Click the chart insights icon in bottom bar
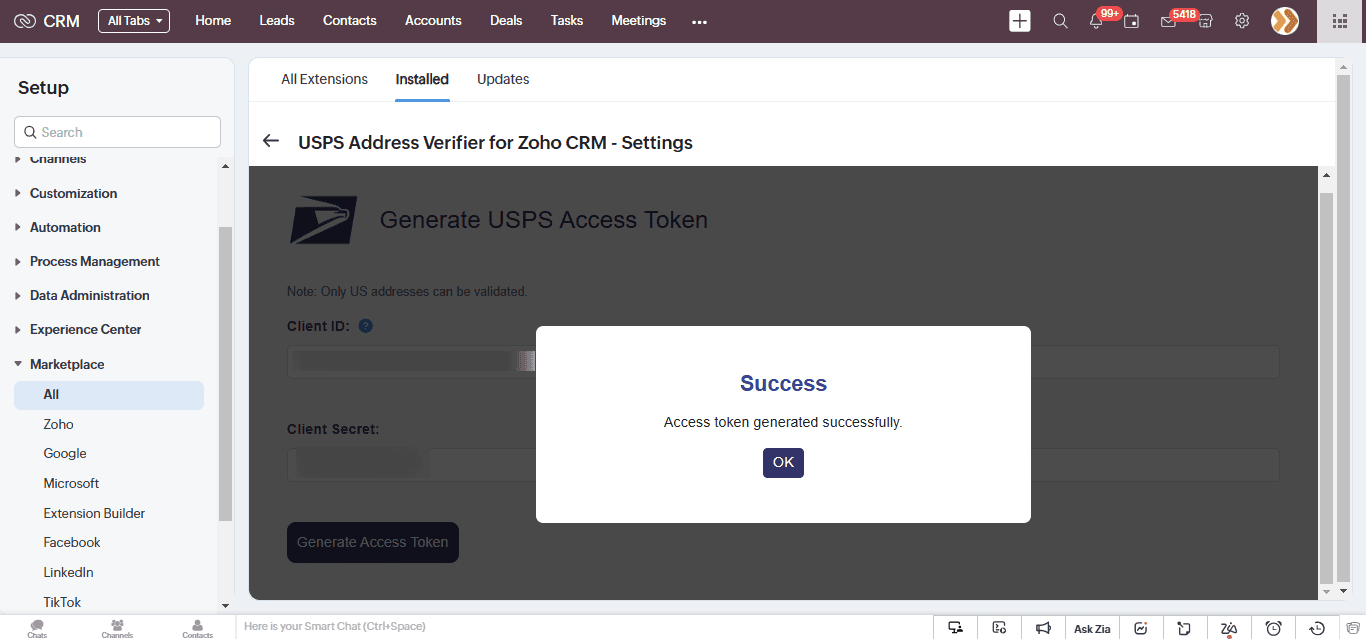This screenshot has height=639, width=1366. click(x=1141, y=628)
